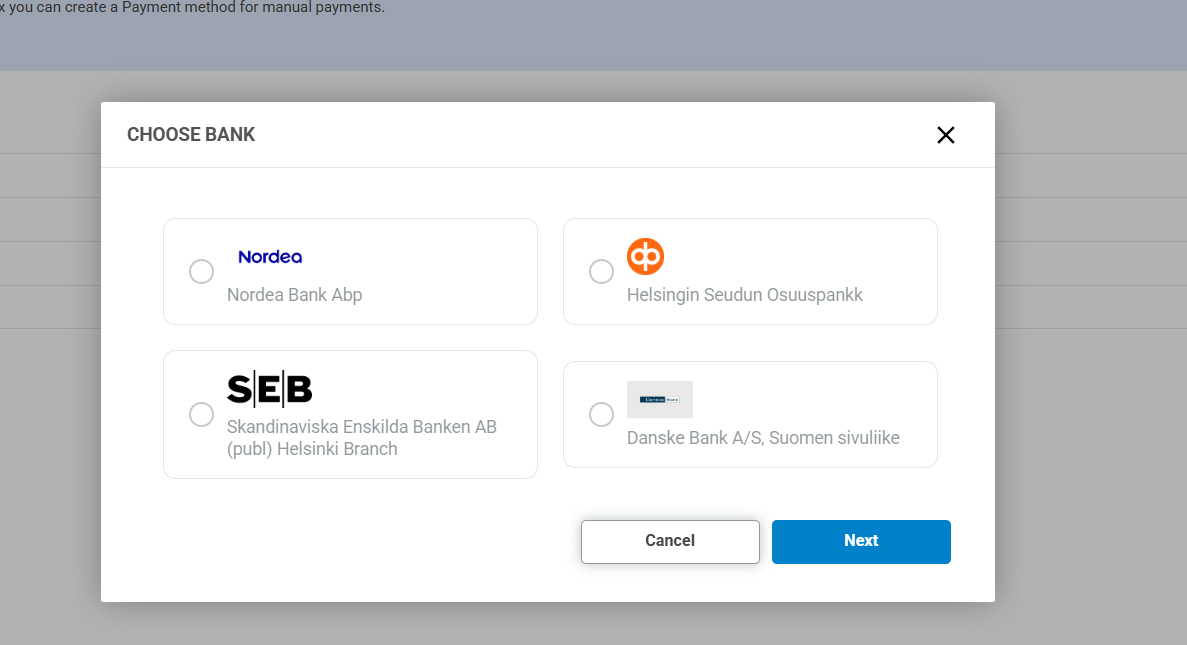Viewport: 1187px width, 645px height.
Task: Pick the Danske Bank radio button
Action: tap(601, 414)
